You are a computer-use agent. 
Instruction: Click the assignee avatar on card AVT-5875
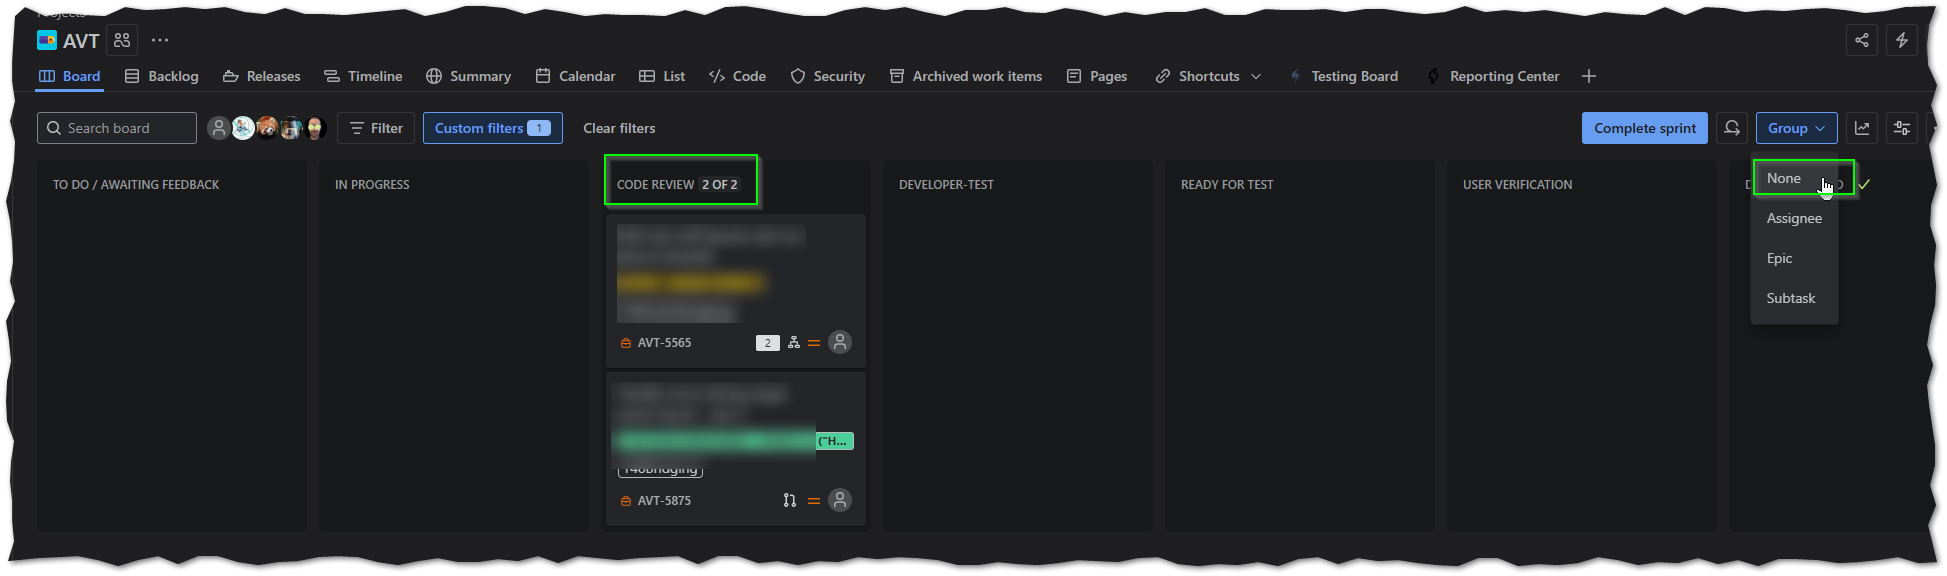coord(840,500)
